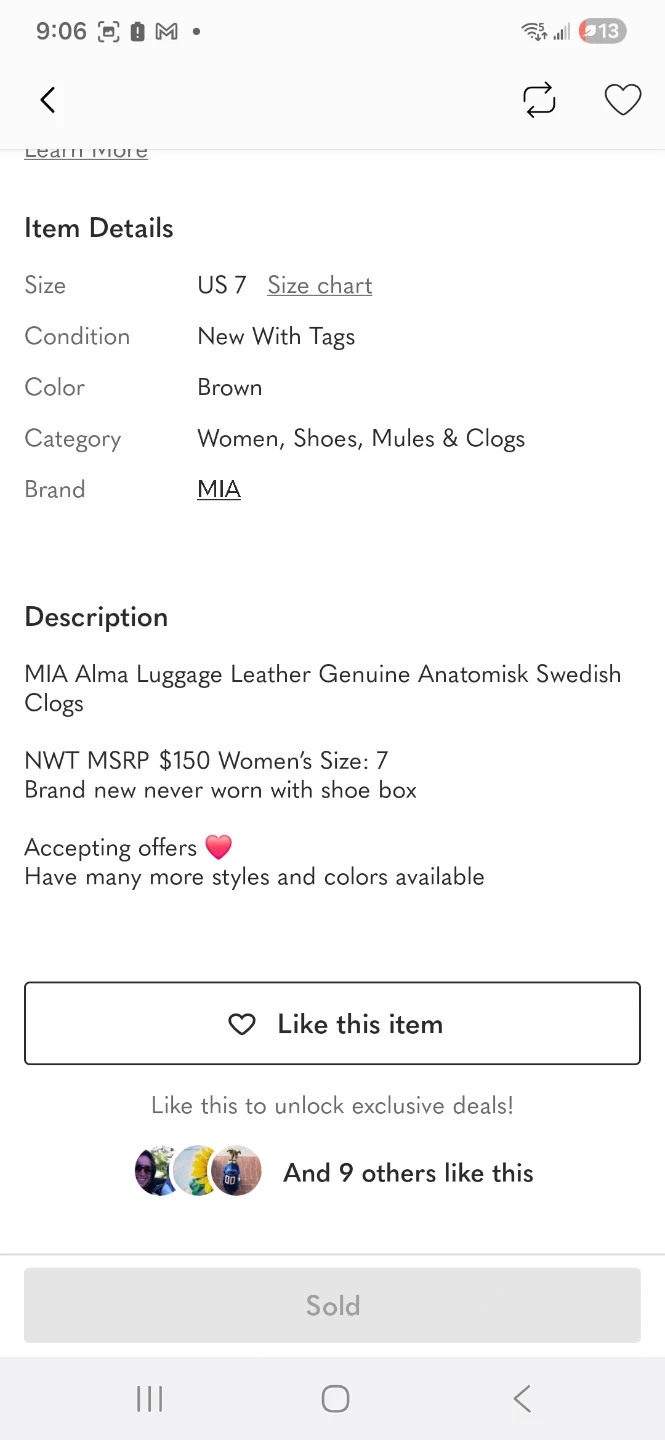Open Android recent apps button
The image size is (665, 1440).
click(x=149, y=1398)
